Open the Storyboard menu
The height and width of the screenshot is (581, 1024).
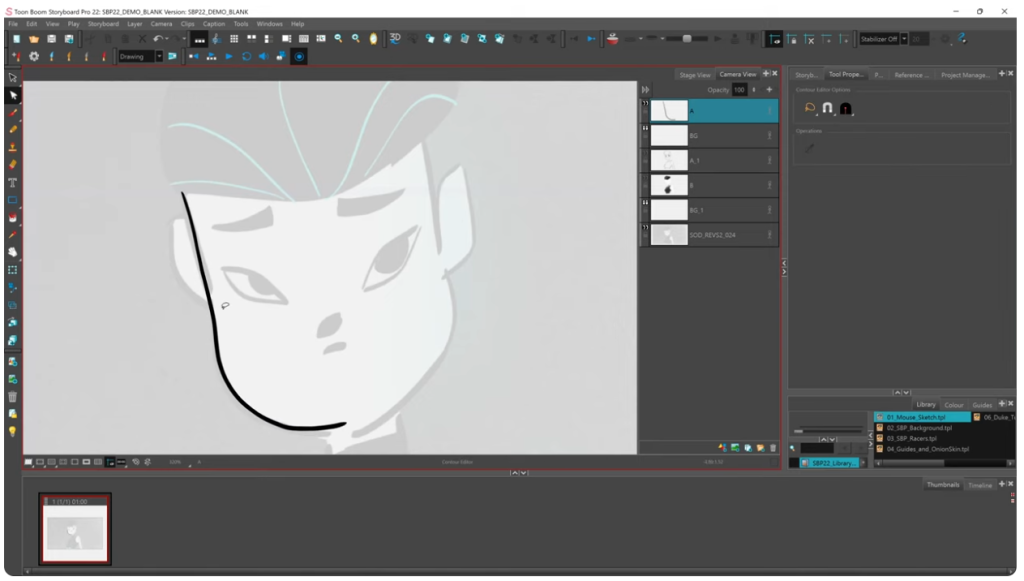coord(103,23)
